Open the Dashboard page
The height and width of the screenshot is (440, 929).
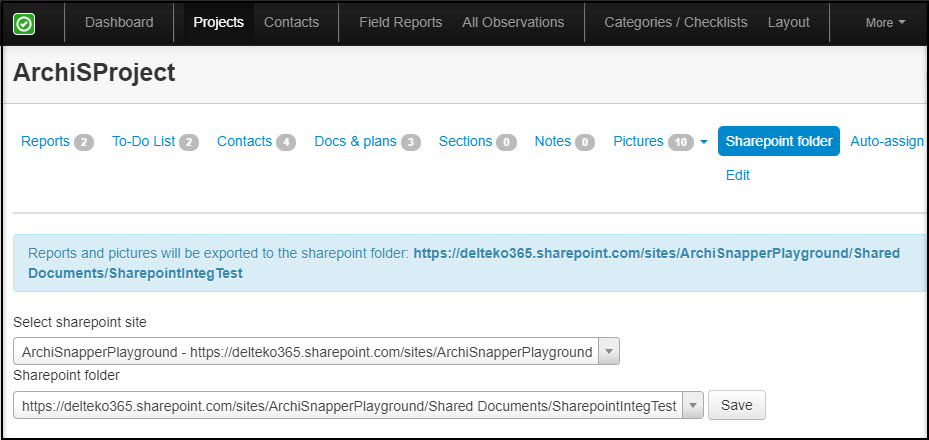click(119, 22)
